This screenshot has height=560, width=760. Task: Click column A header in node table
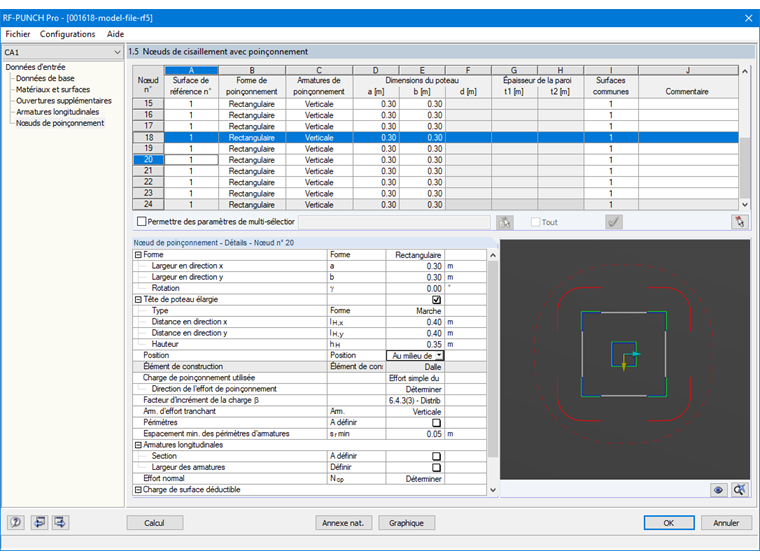[x=191, y=70]
